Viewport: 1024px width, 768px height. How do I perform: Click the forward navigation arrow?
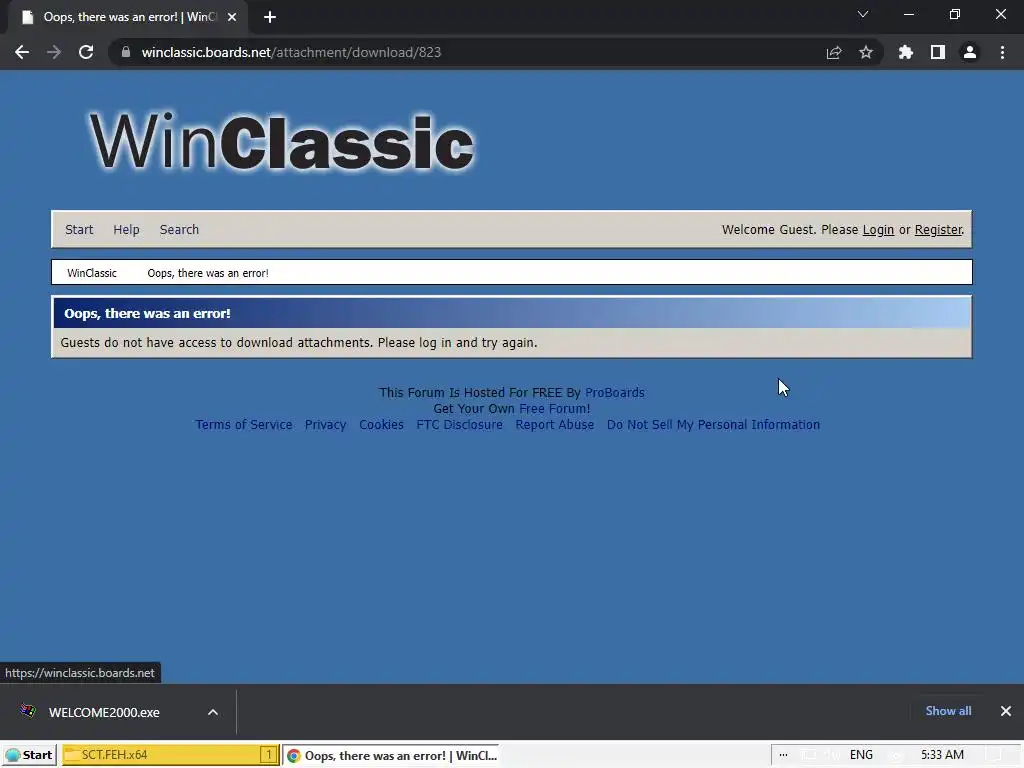54,52
